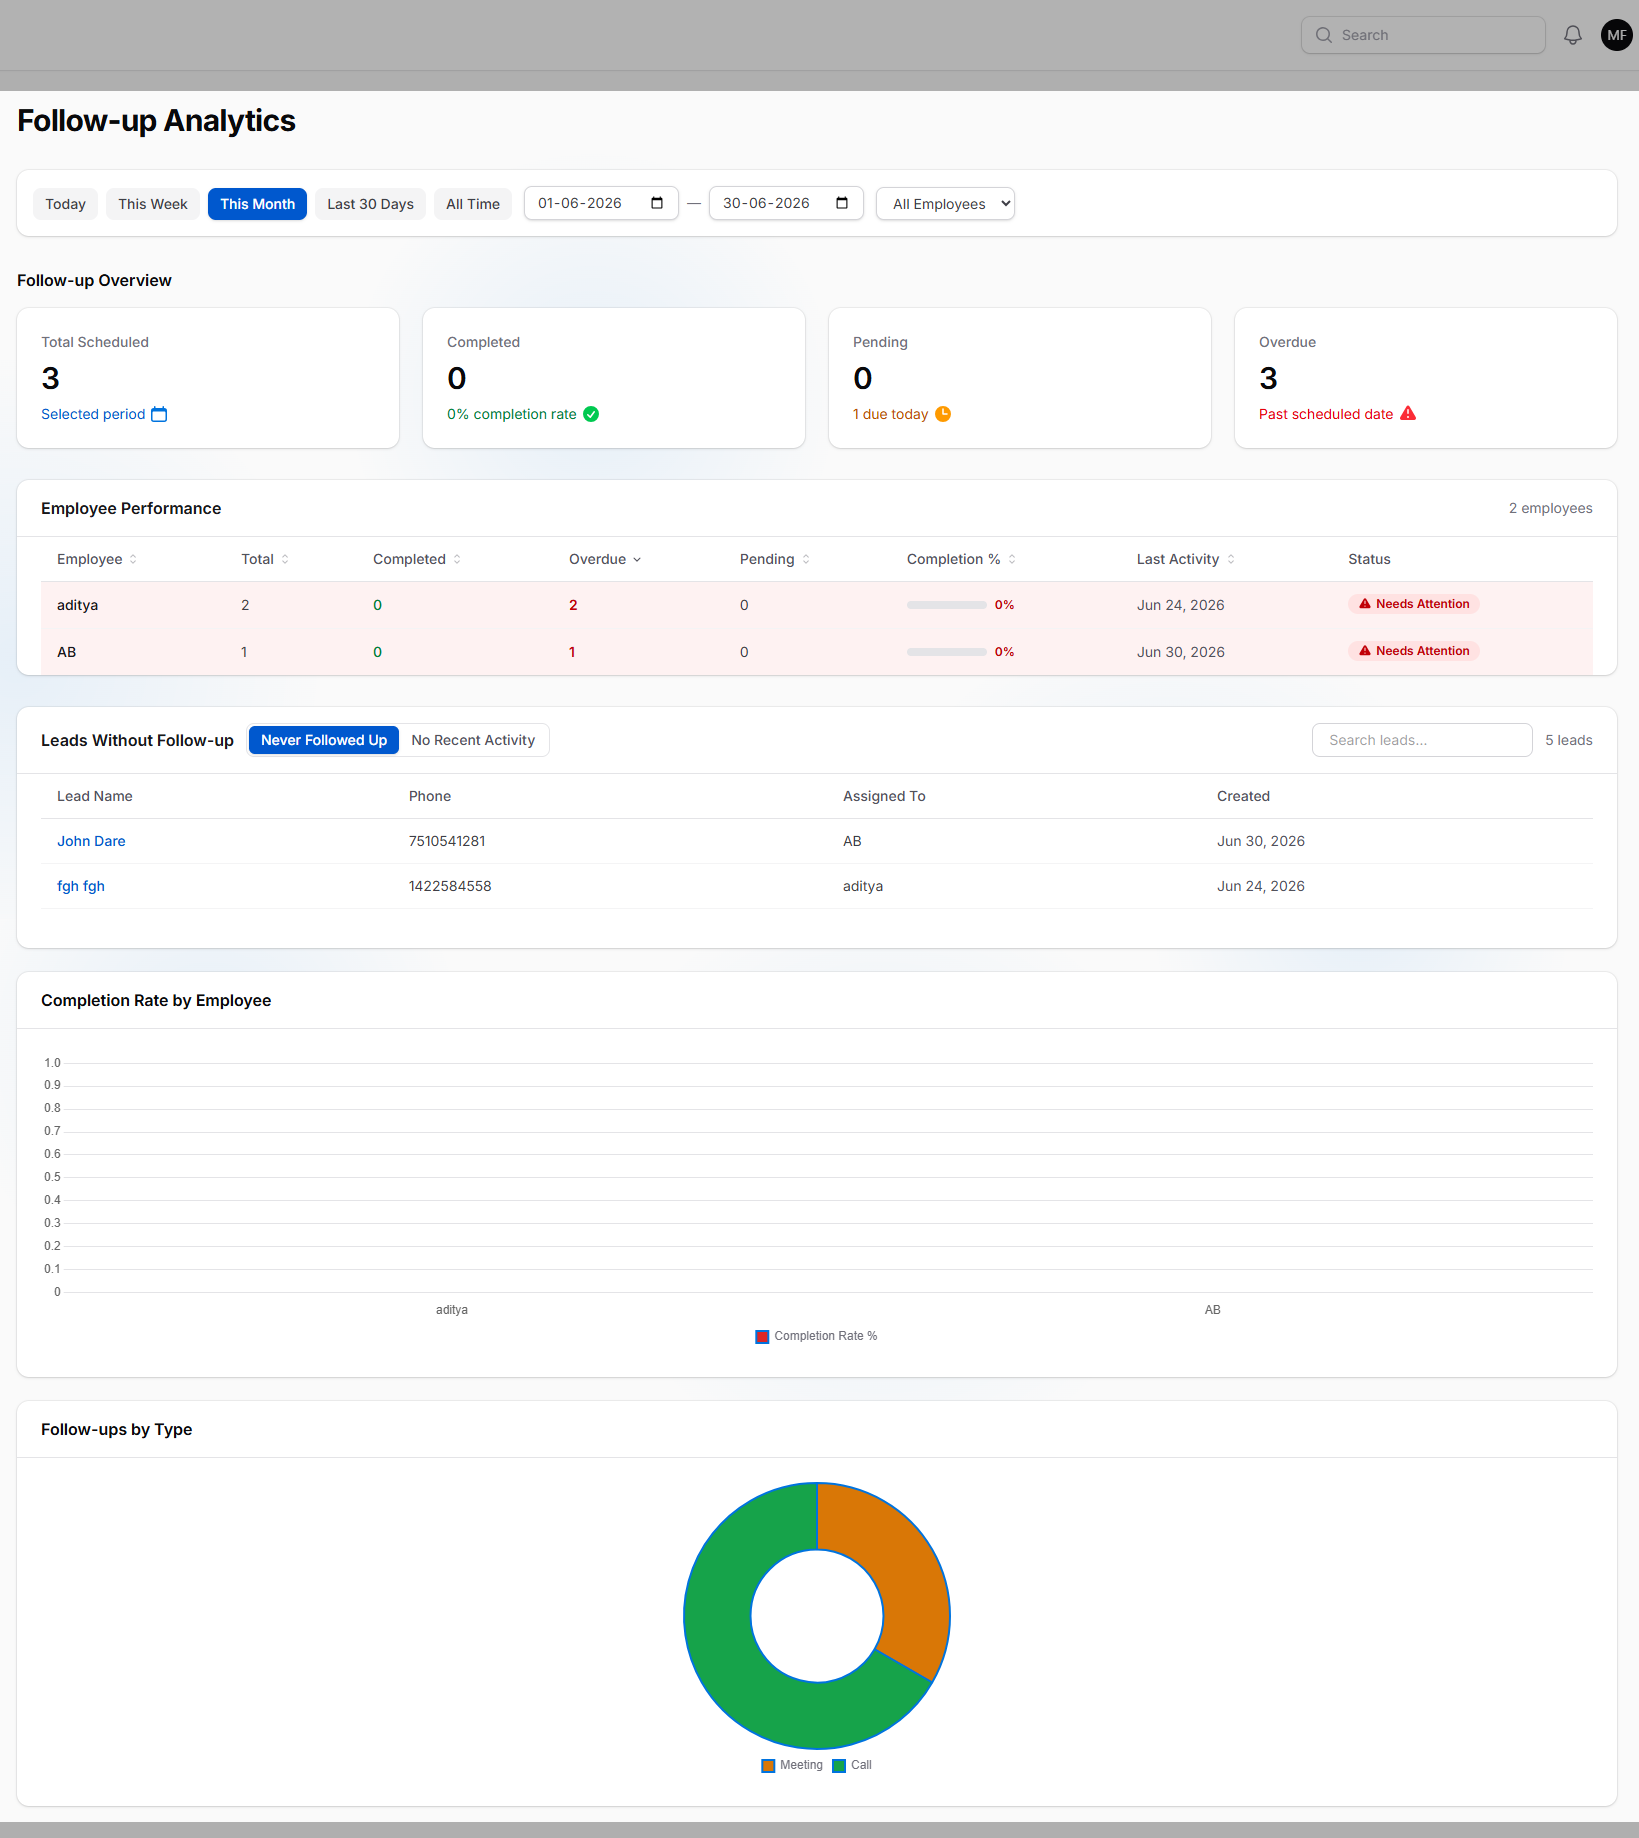Viewport: 1639px width, 1838px height.
Task: Open the notifications bell
Action: (x=1572, y=35)
